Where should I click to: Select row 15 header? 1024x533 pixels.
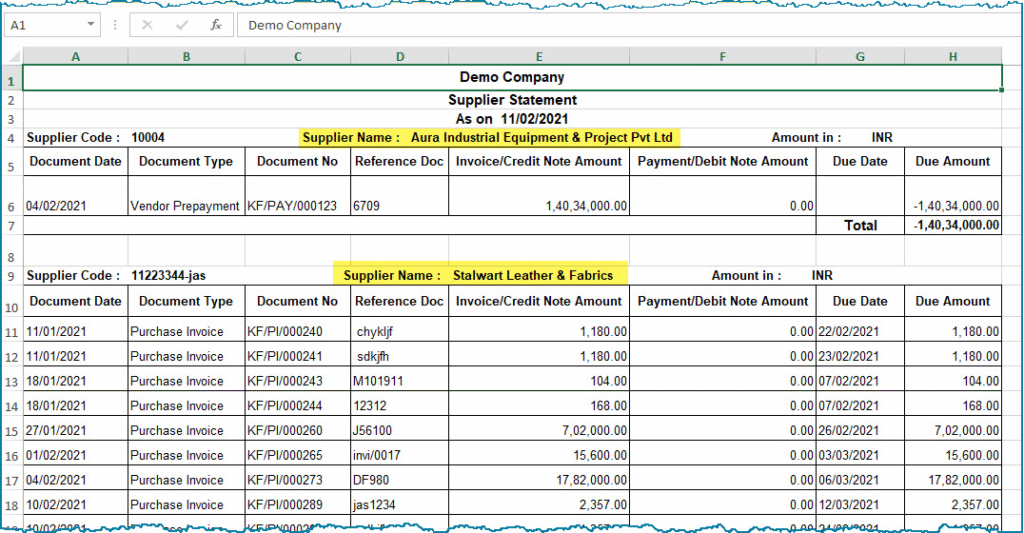coord(11,431)
